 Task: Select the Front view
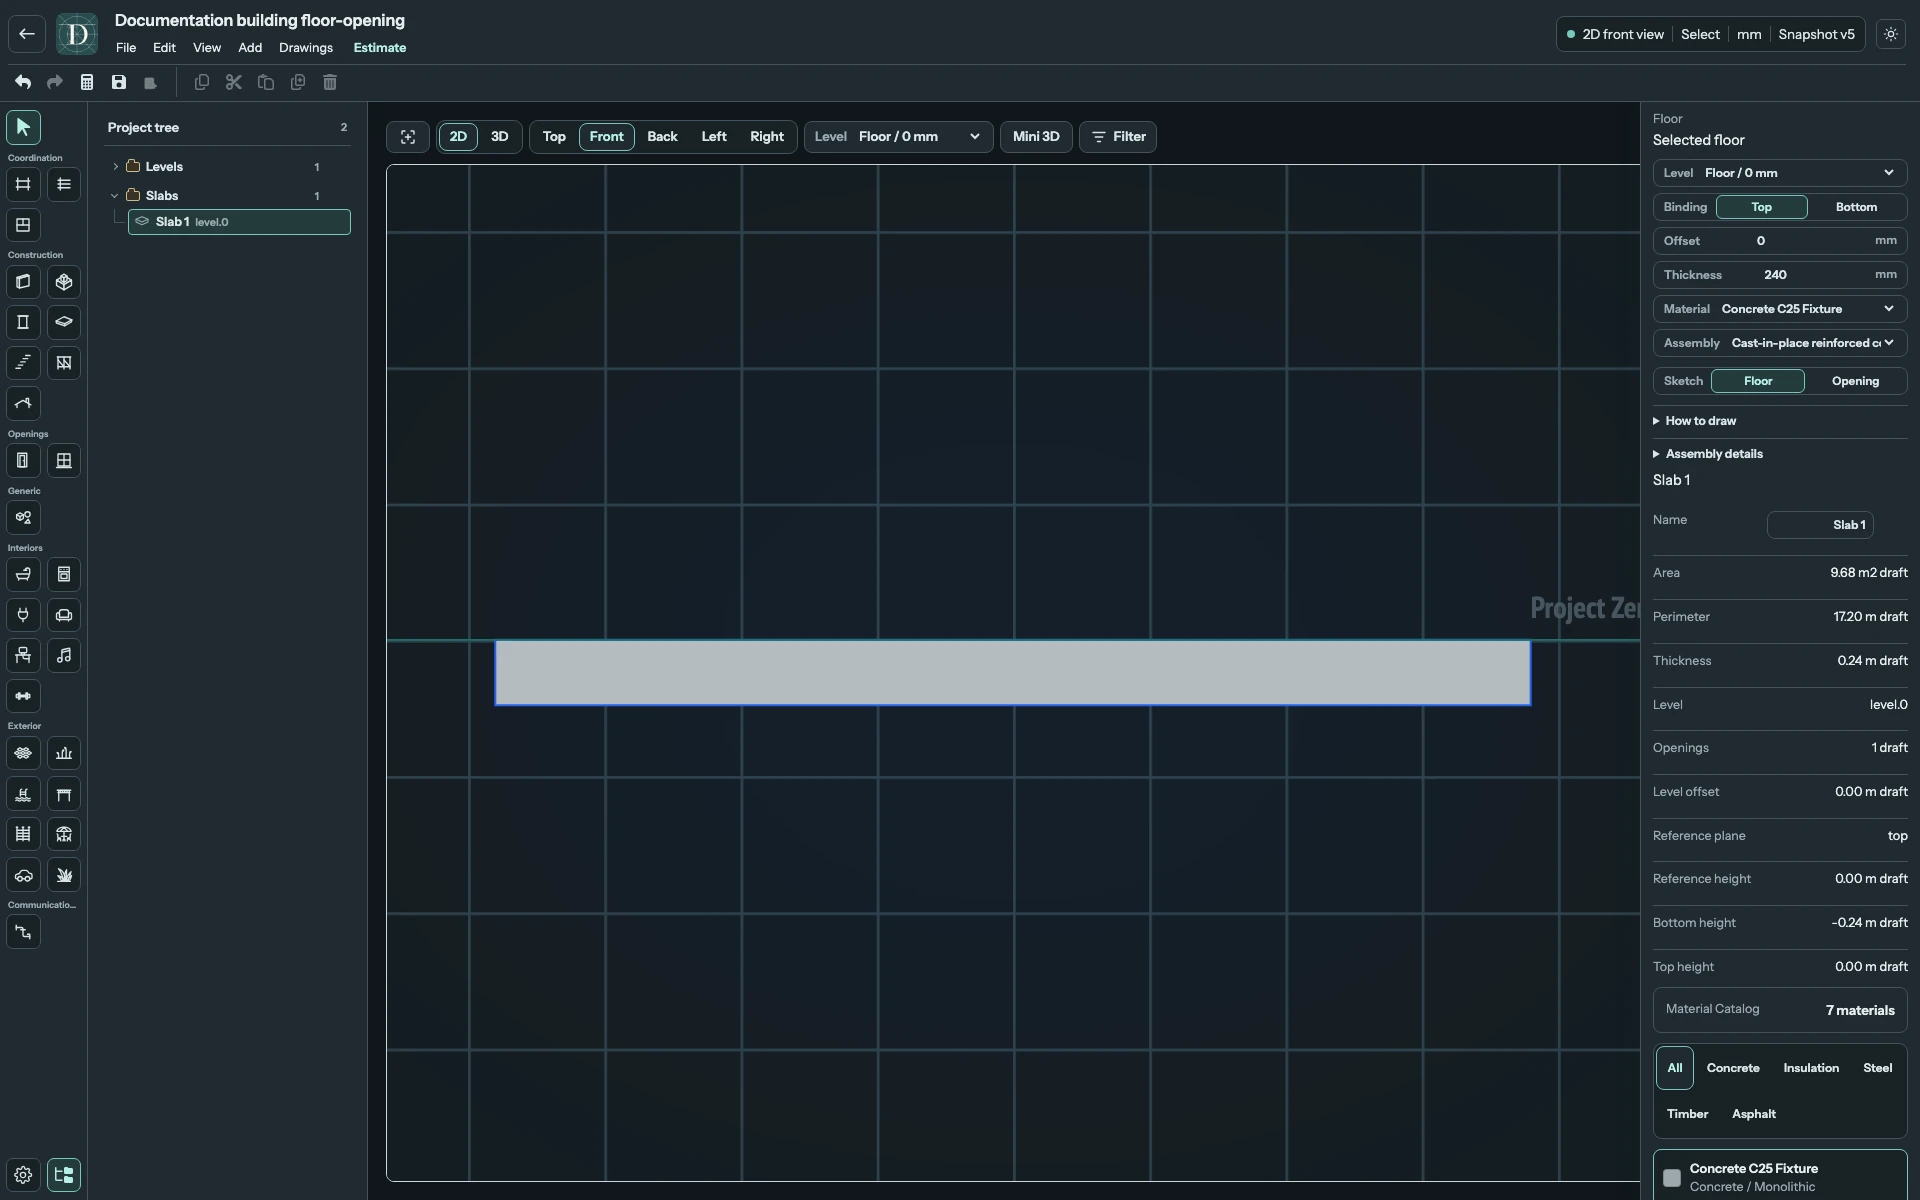tap(606, 137)
